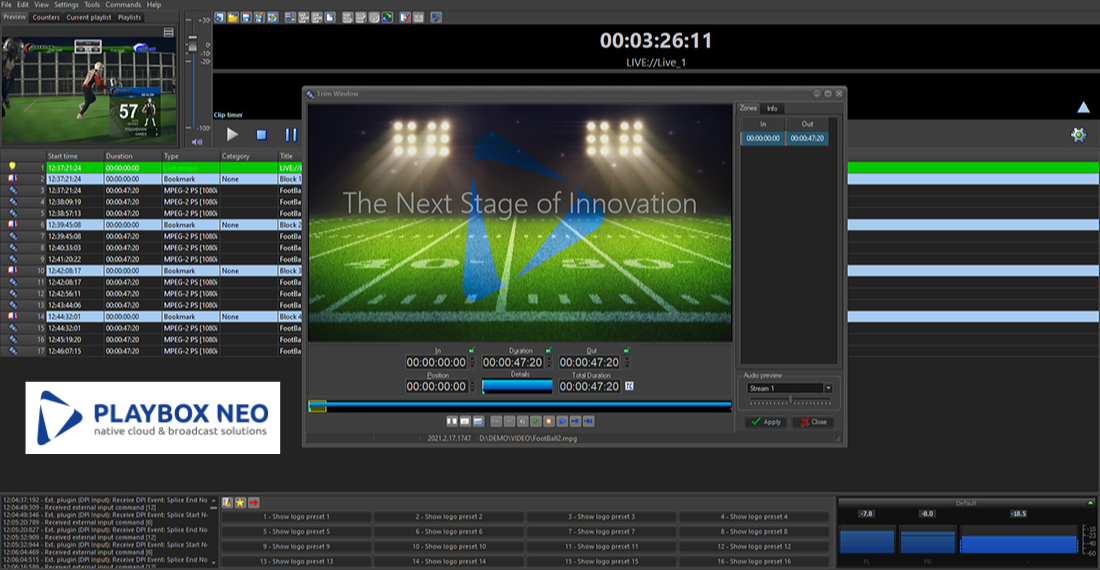The width and height of the screenshot is (1100, 570).
Task: Open the Settings menu
Action: pyautogui.click(x=67, y=4)
